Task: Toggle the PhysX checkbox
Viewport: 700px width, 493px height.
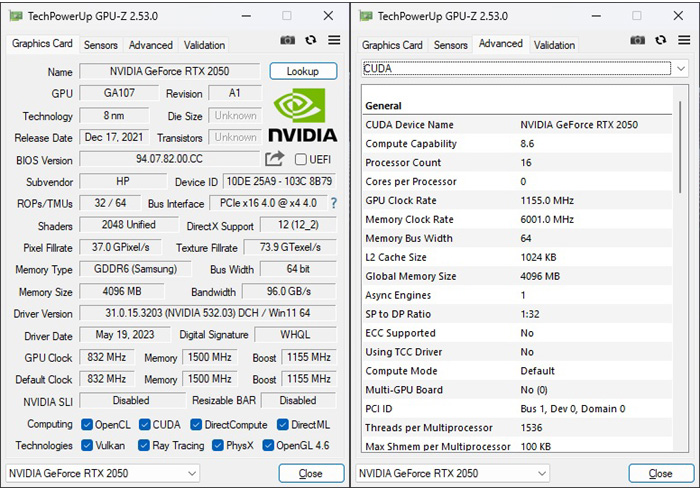Action: 218,445
